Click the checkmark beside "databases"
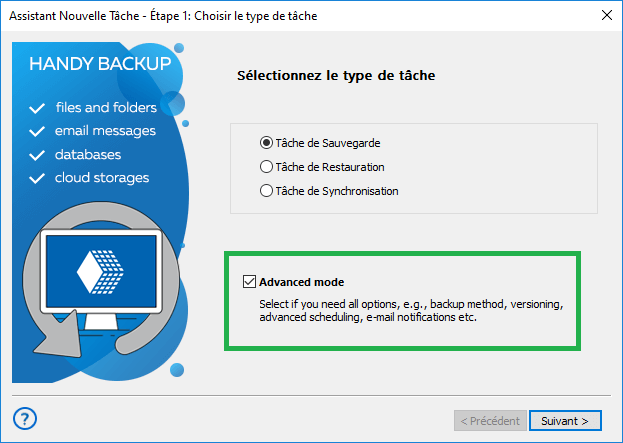Viewport: 623px width, 443px height. (x=38, y=155)
